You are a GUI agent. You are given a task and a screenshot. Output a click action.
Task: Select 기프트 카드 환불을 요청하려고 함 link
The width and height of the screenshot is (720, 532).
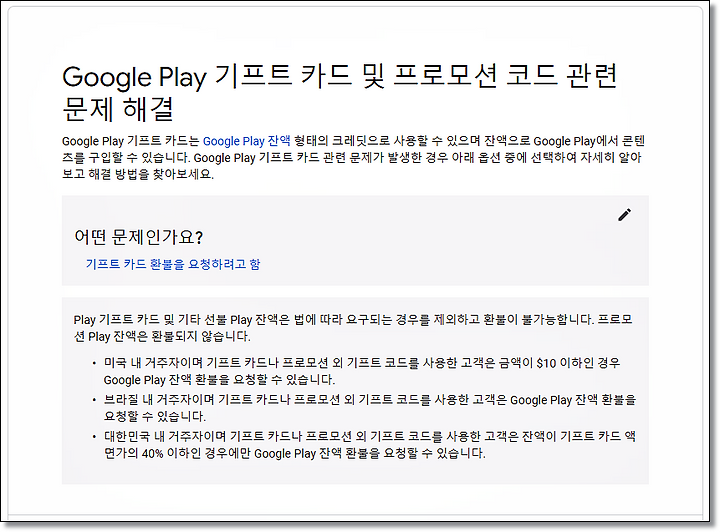click(x=173, y=264)
